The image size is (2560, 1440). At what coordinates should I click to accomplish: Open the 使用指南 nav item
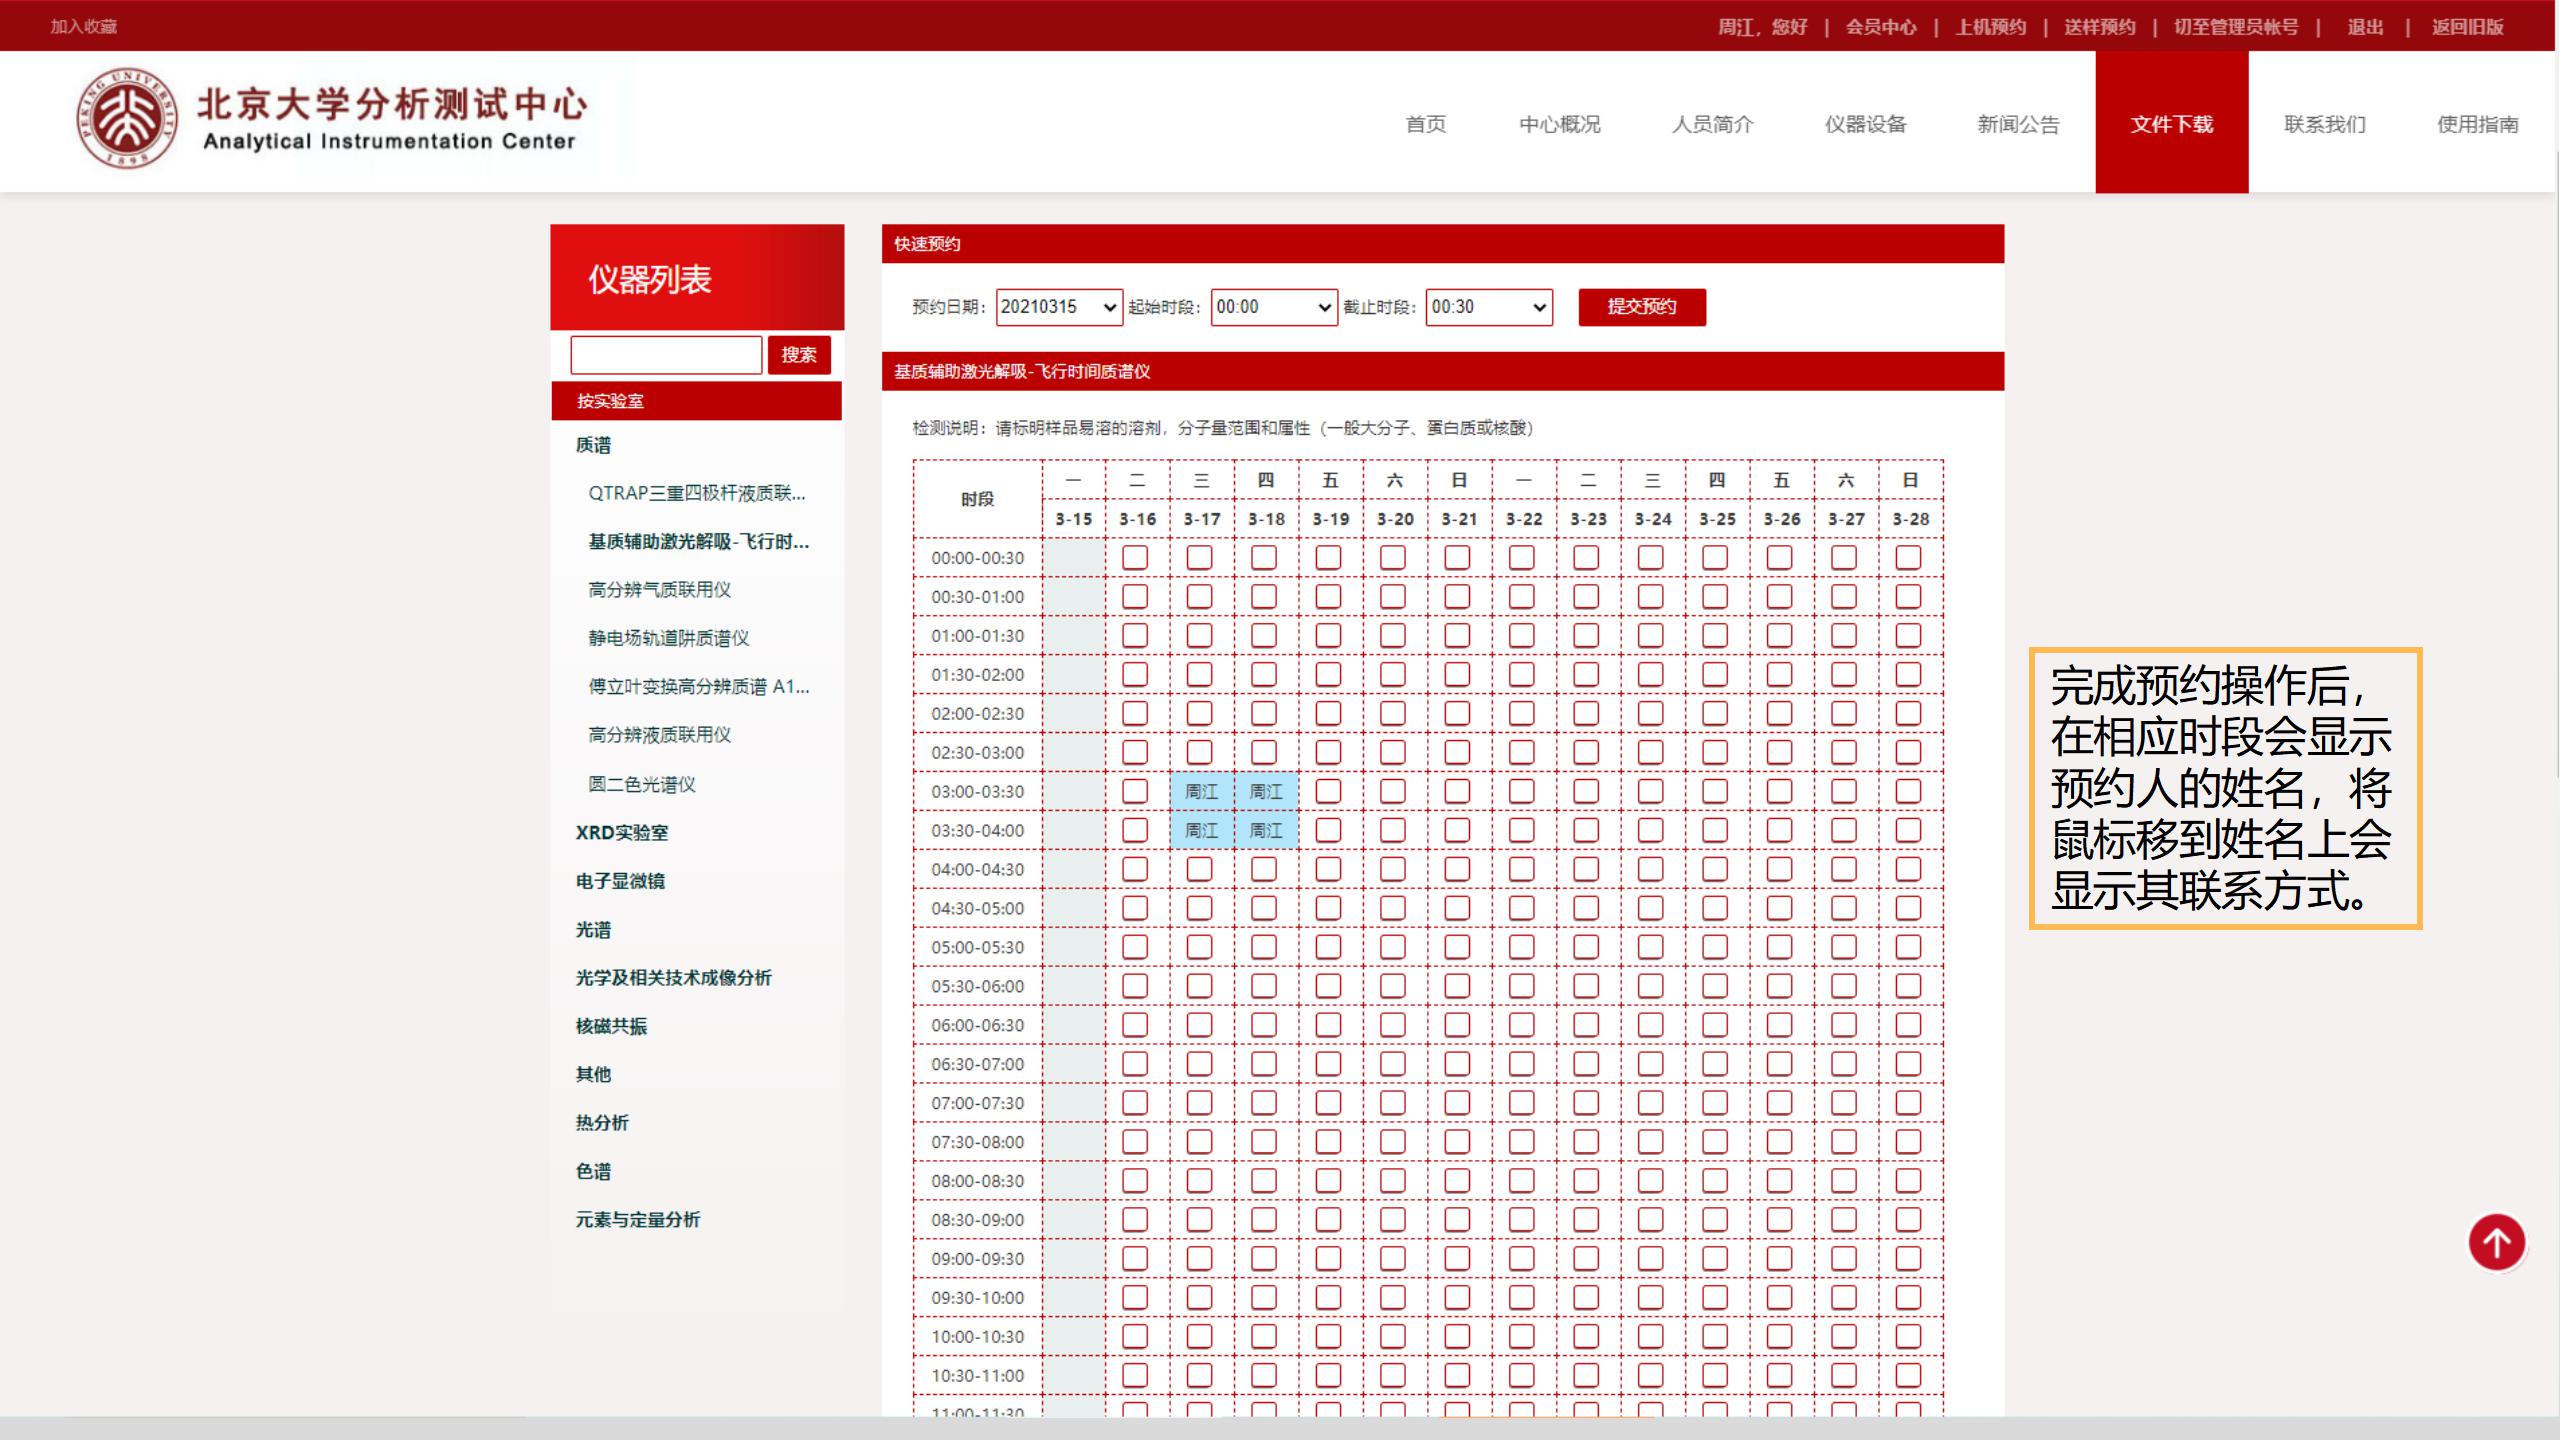(2478, 124)
